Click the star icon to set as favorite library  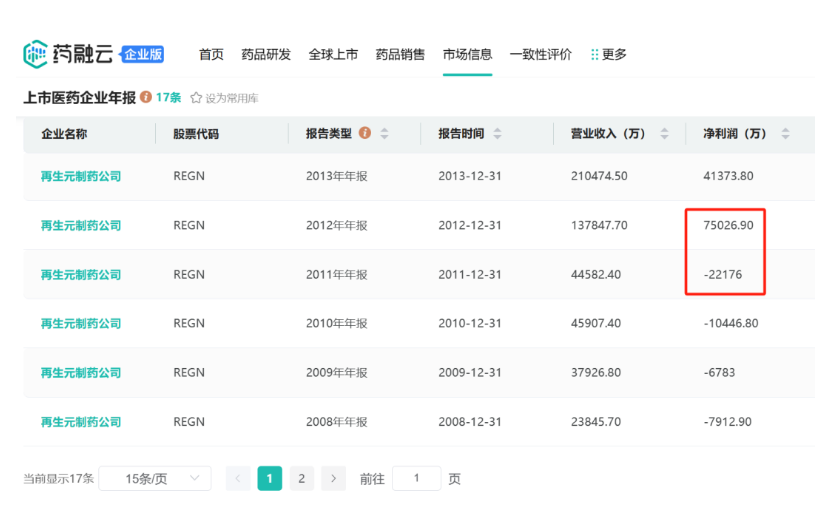point(196,98)
